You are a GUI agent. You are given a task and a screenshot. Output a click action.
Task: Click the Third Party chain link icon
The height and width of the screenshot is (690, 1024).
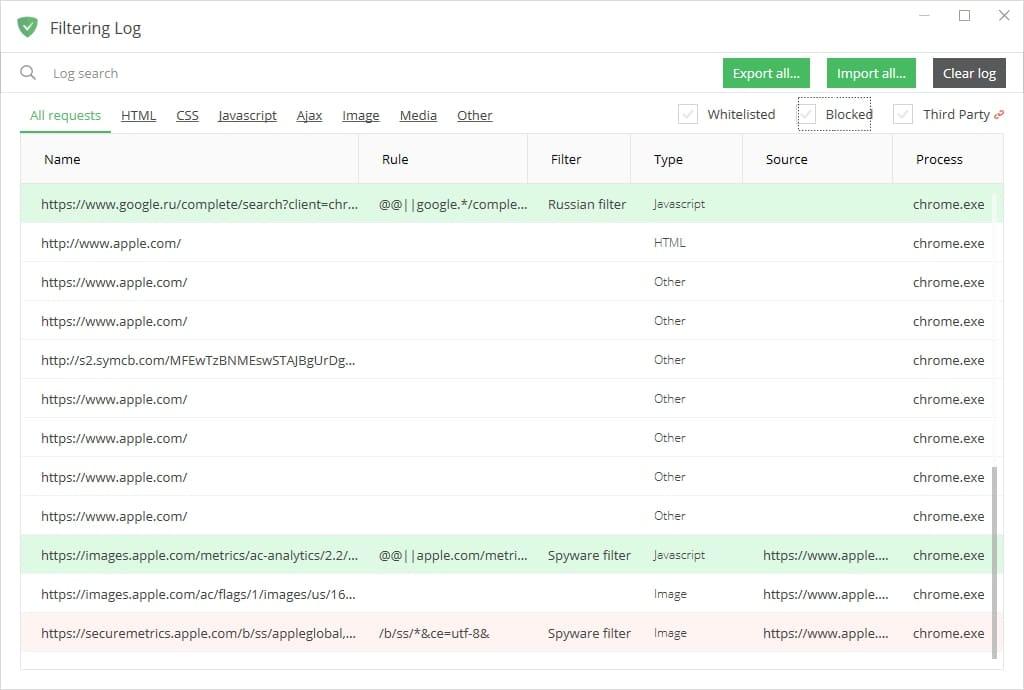(x=1001, y=113)
